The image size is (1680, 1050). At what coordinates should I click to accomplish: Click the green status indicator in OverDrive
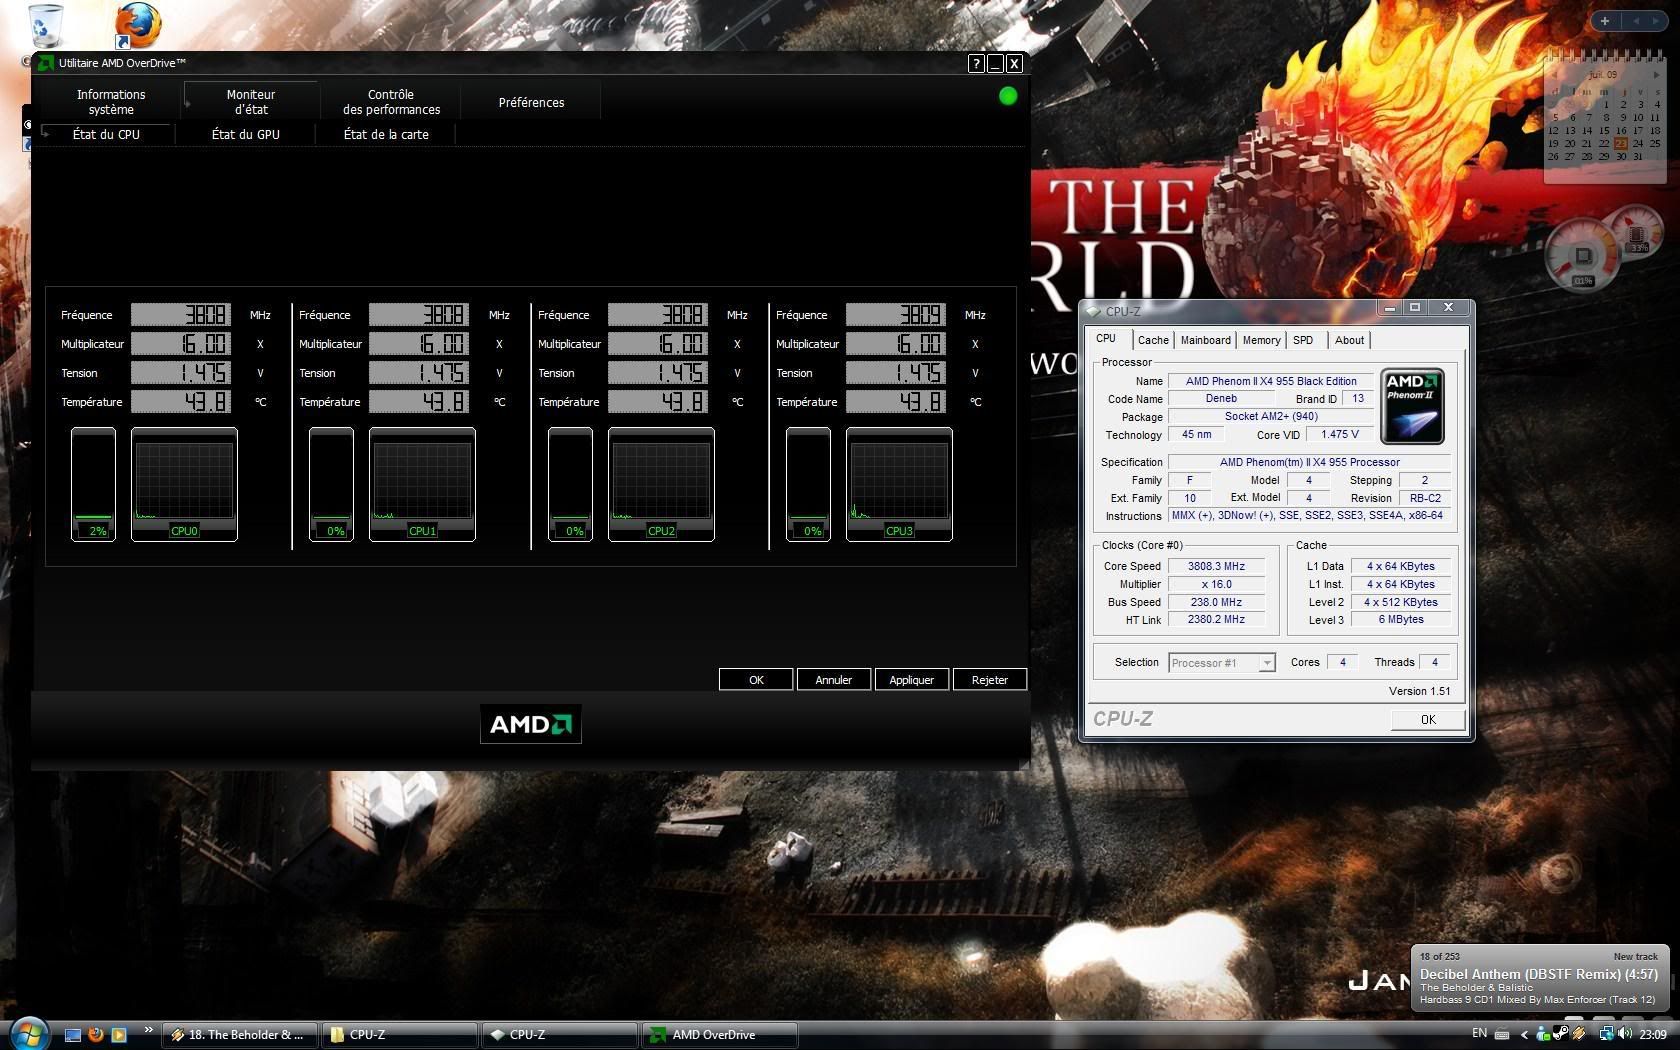pyautogui.click(x=1007, y=96)
